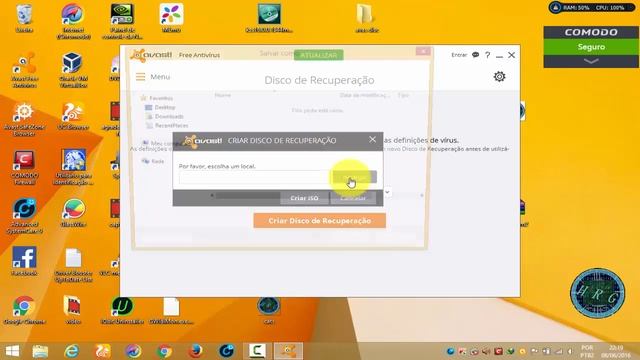Open Oracle VM VirtualBox desktop shortcut
This screenshot has width=640, height=360.
(x=73, y=70)
